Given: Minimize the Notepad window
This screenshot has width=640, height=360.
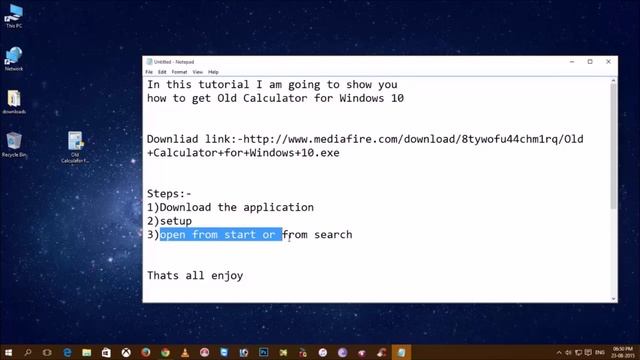Looking at the screenshot, I should [572, 62].
